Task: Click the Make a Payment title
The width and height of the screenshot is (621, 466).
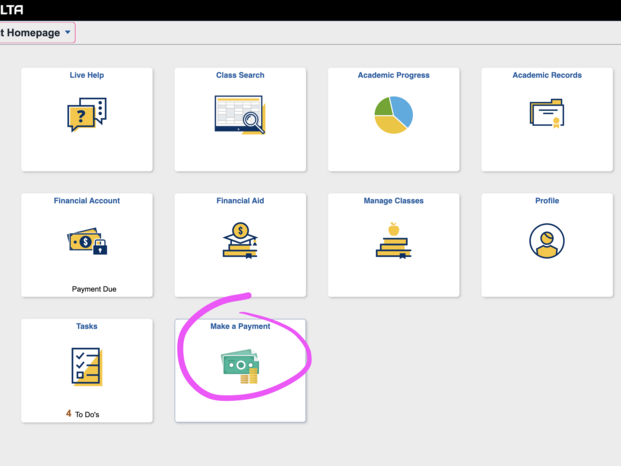Action: pyautogui.click(x=240, y=326)
